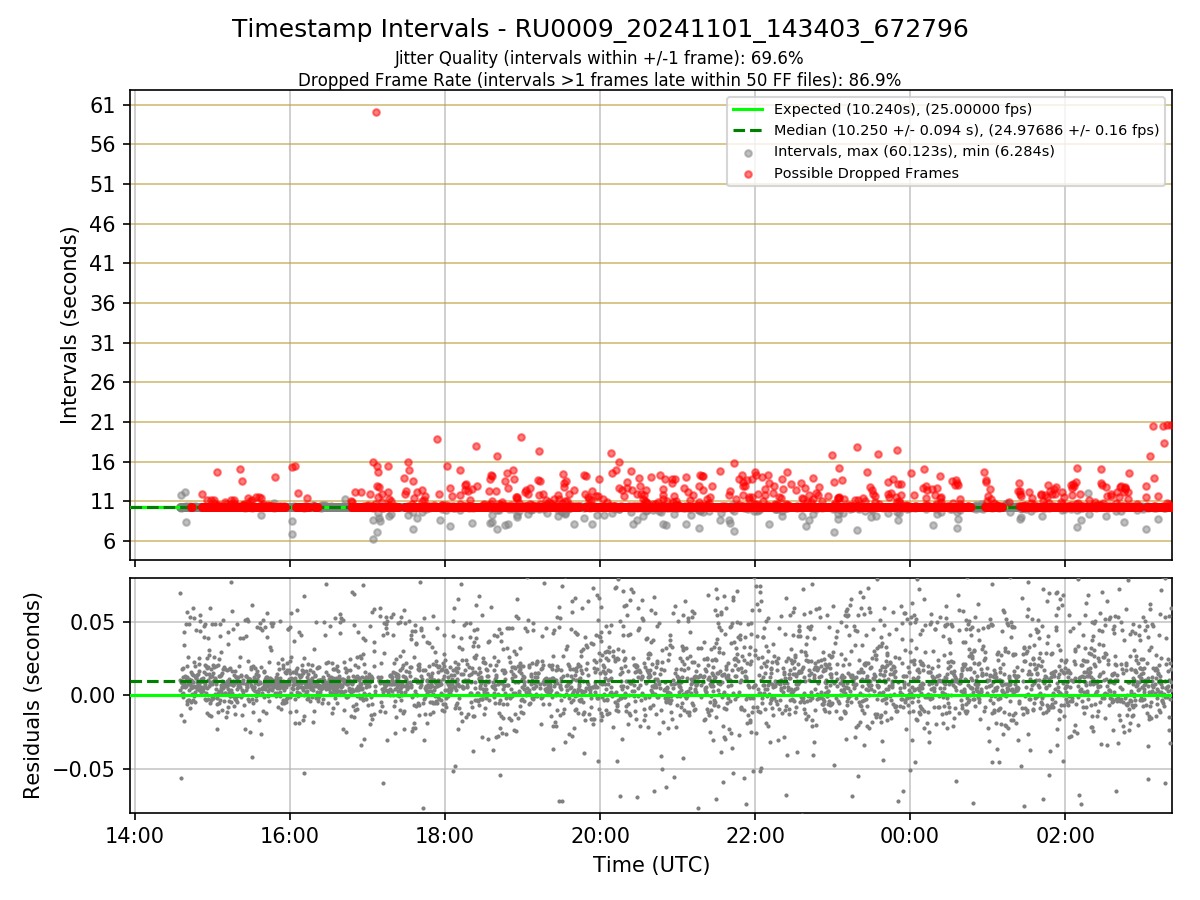Click the 61 tick on intervals axis
This screenshot has width=1200, height=900.
(x=105, y=105)
